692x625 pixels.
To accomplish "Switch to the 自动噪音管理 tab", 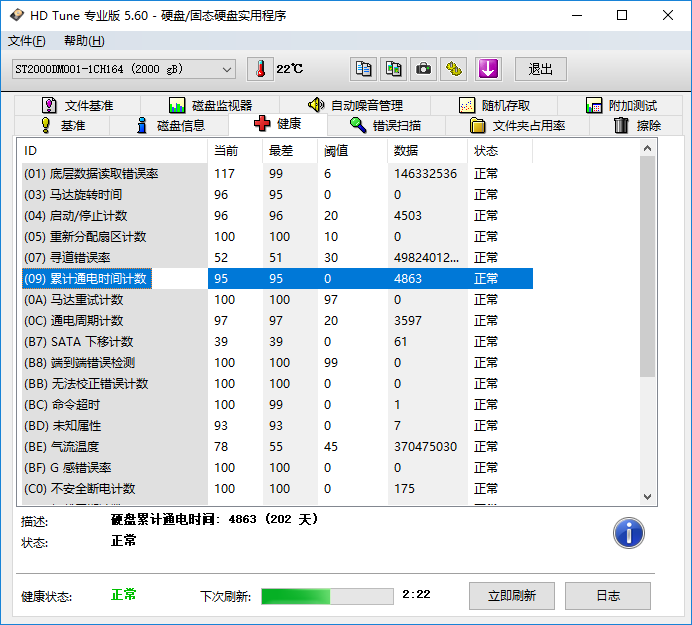I will (x=355, y=105).
